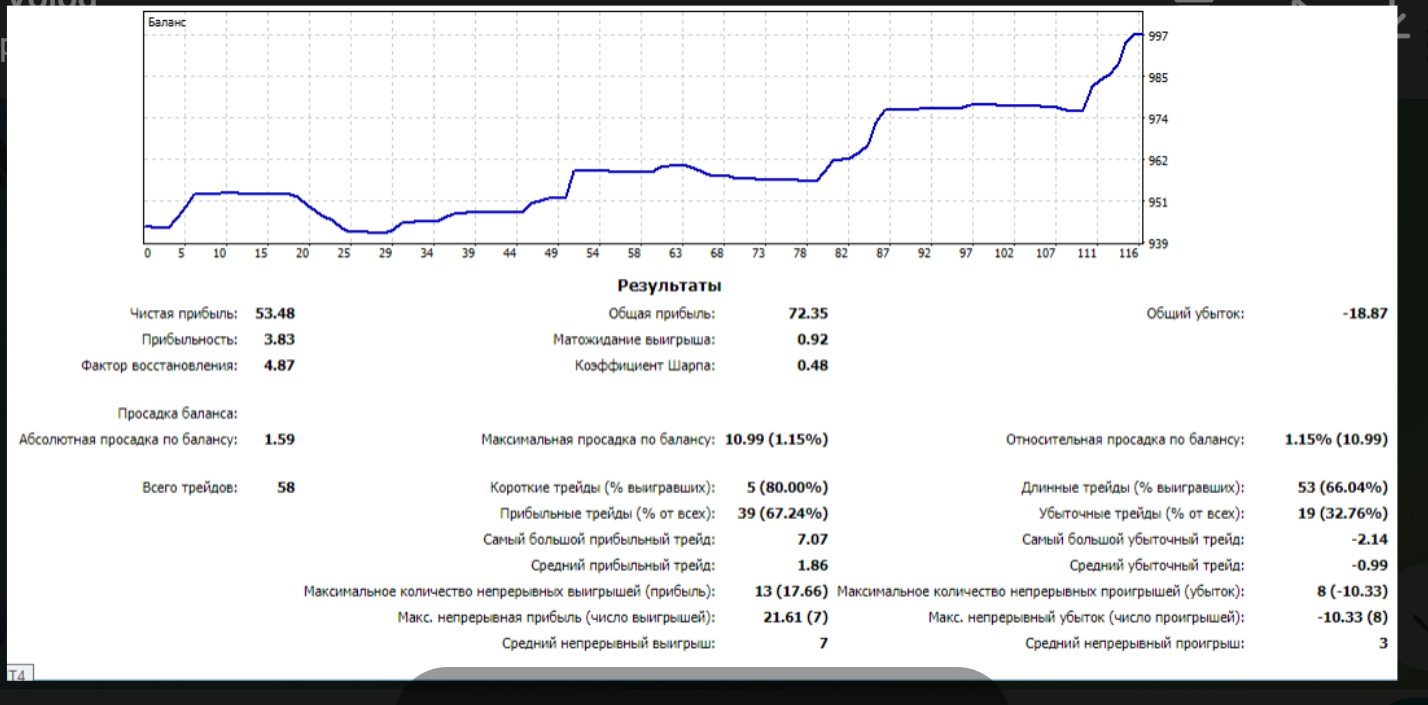Select the consecutive losses value 8 (-10.33)

[x=1353, y=592]
